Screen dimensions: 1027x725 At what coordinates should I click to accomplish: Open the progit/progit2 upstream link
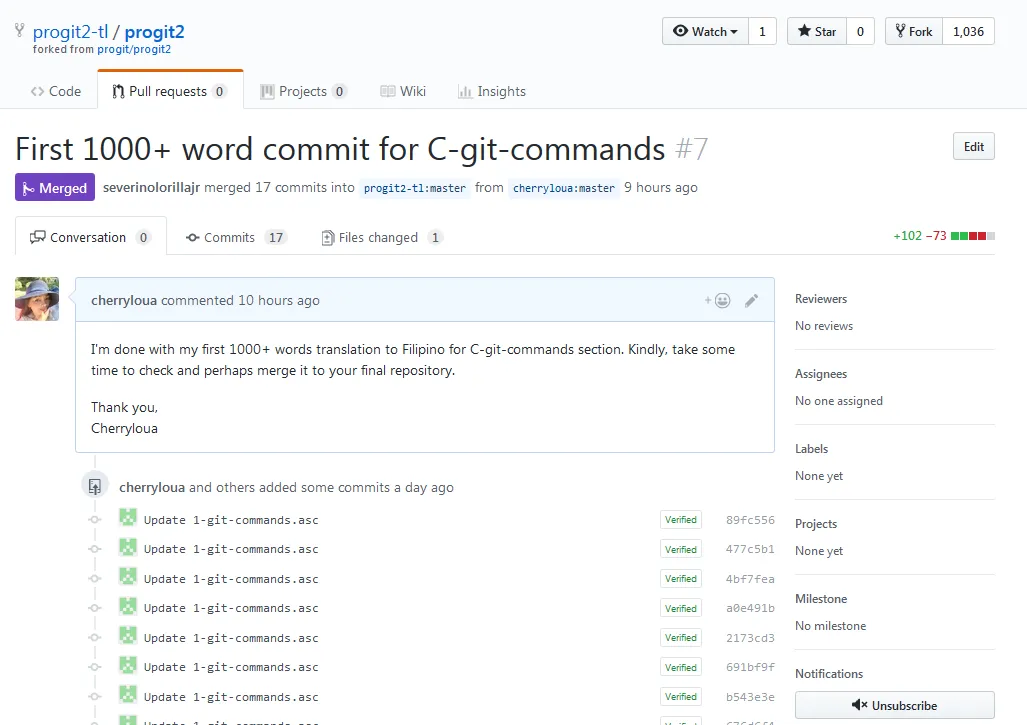(x=134, y=49)
